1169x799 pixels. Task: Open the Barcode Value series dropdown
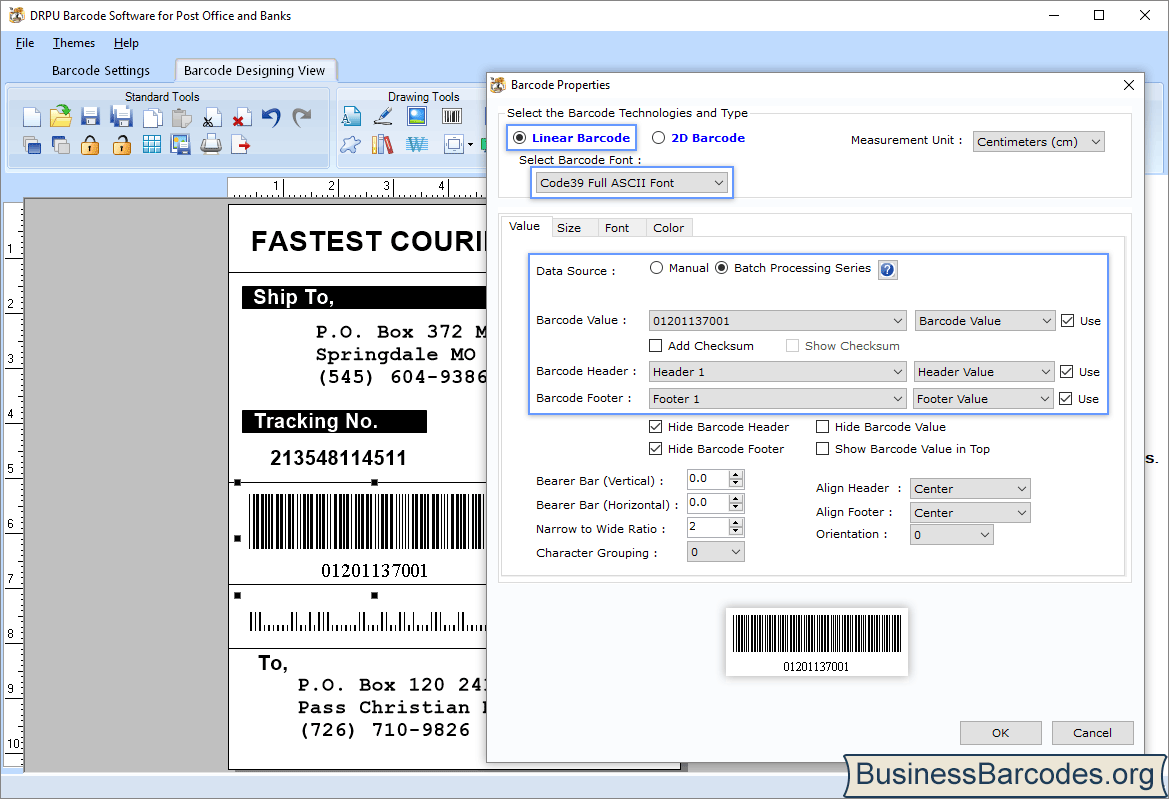tap(985, 321)
